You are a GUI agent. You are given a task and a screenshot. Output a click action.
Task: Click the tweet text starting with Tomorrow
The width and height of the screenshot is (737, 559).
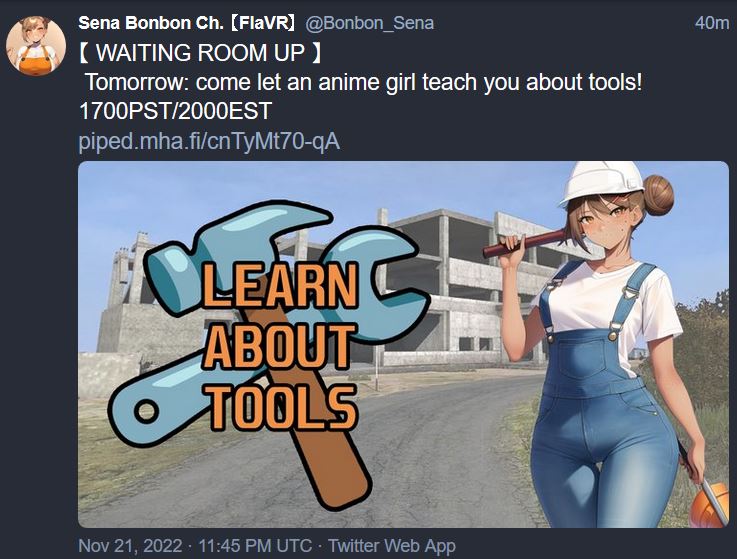[363, 82]
